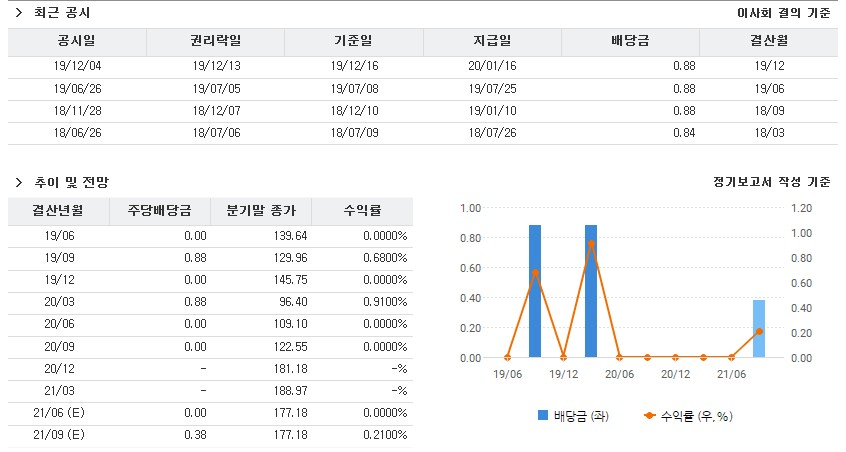Select the 지급일 column header
This screenshot has height=452, width=846.
coord(492,42)
